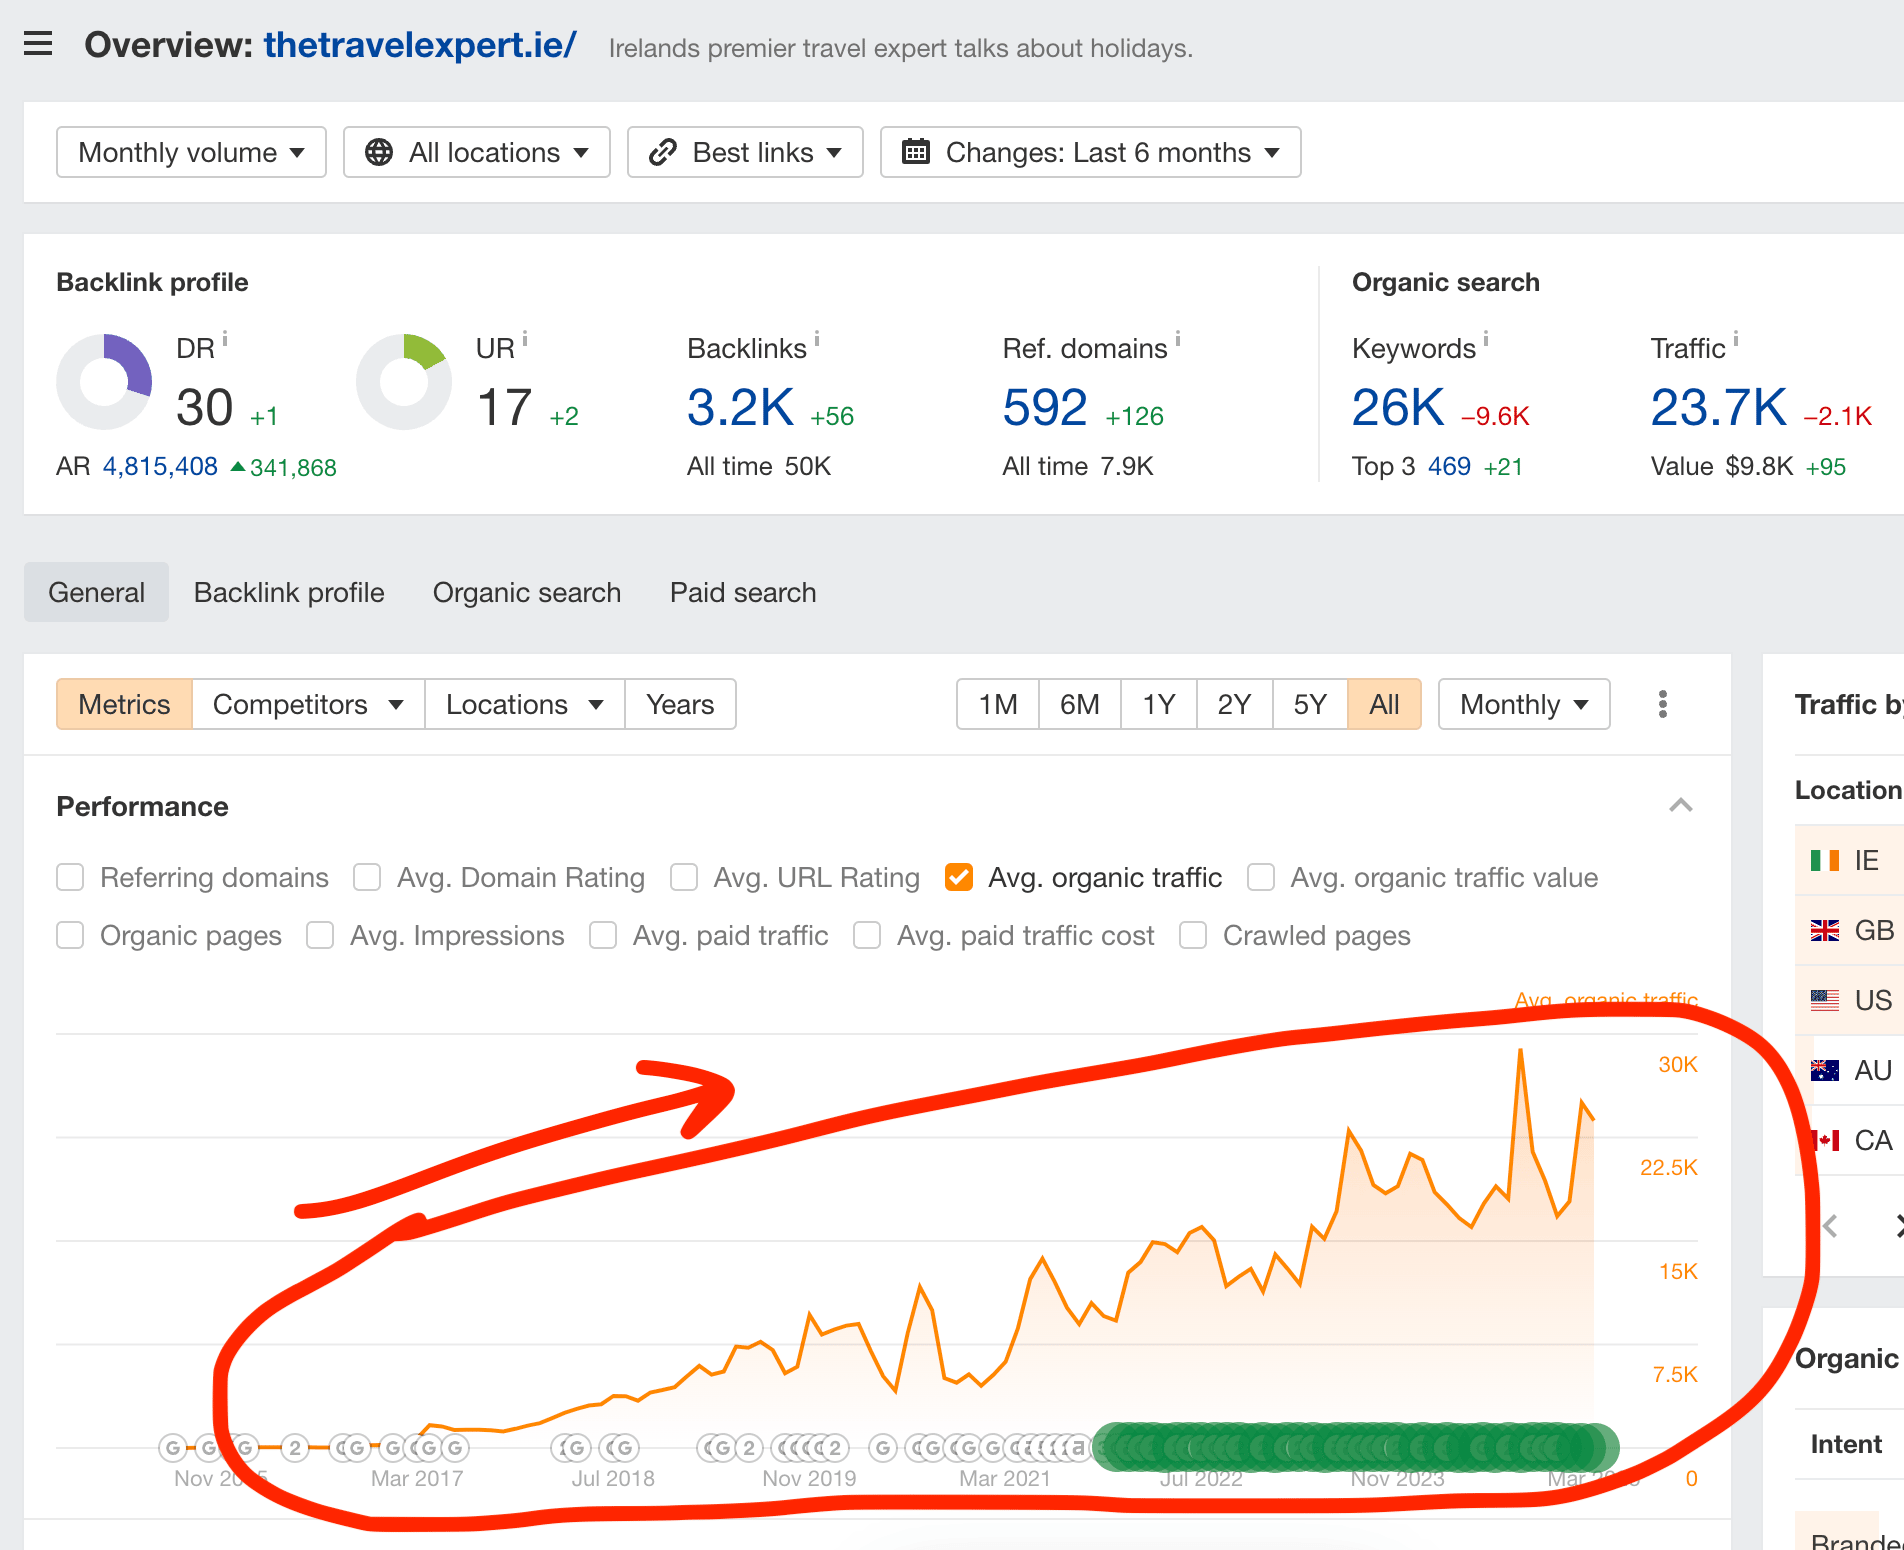Click the GB flag row
The height and width of the screenshot is (1550, 1904).
[x=1849, y=930]
